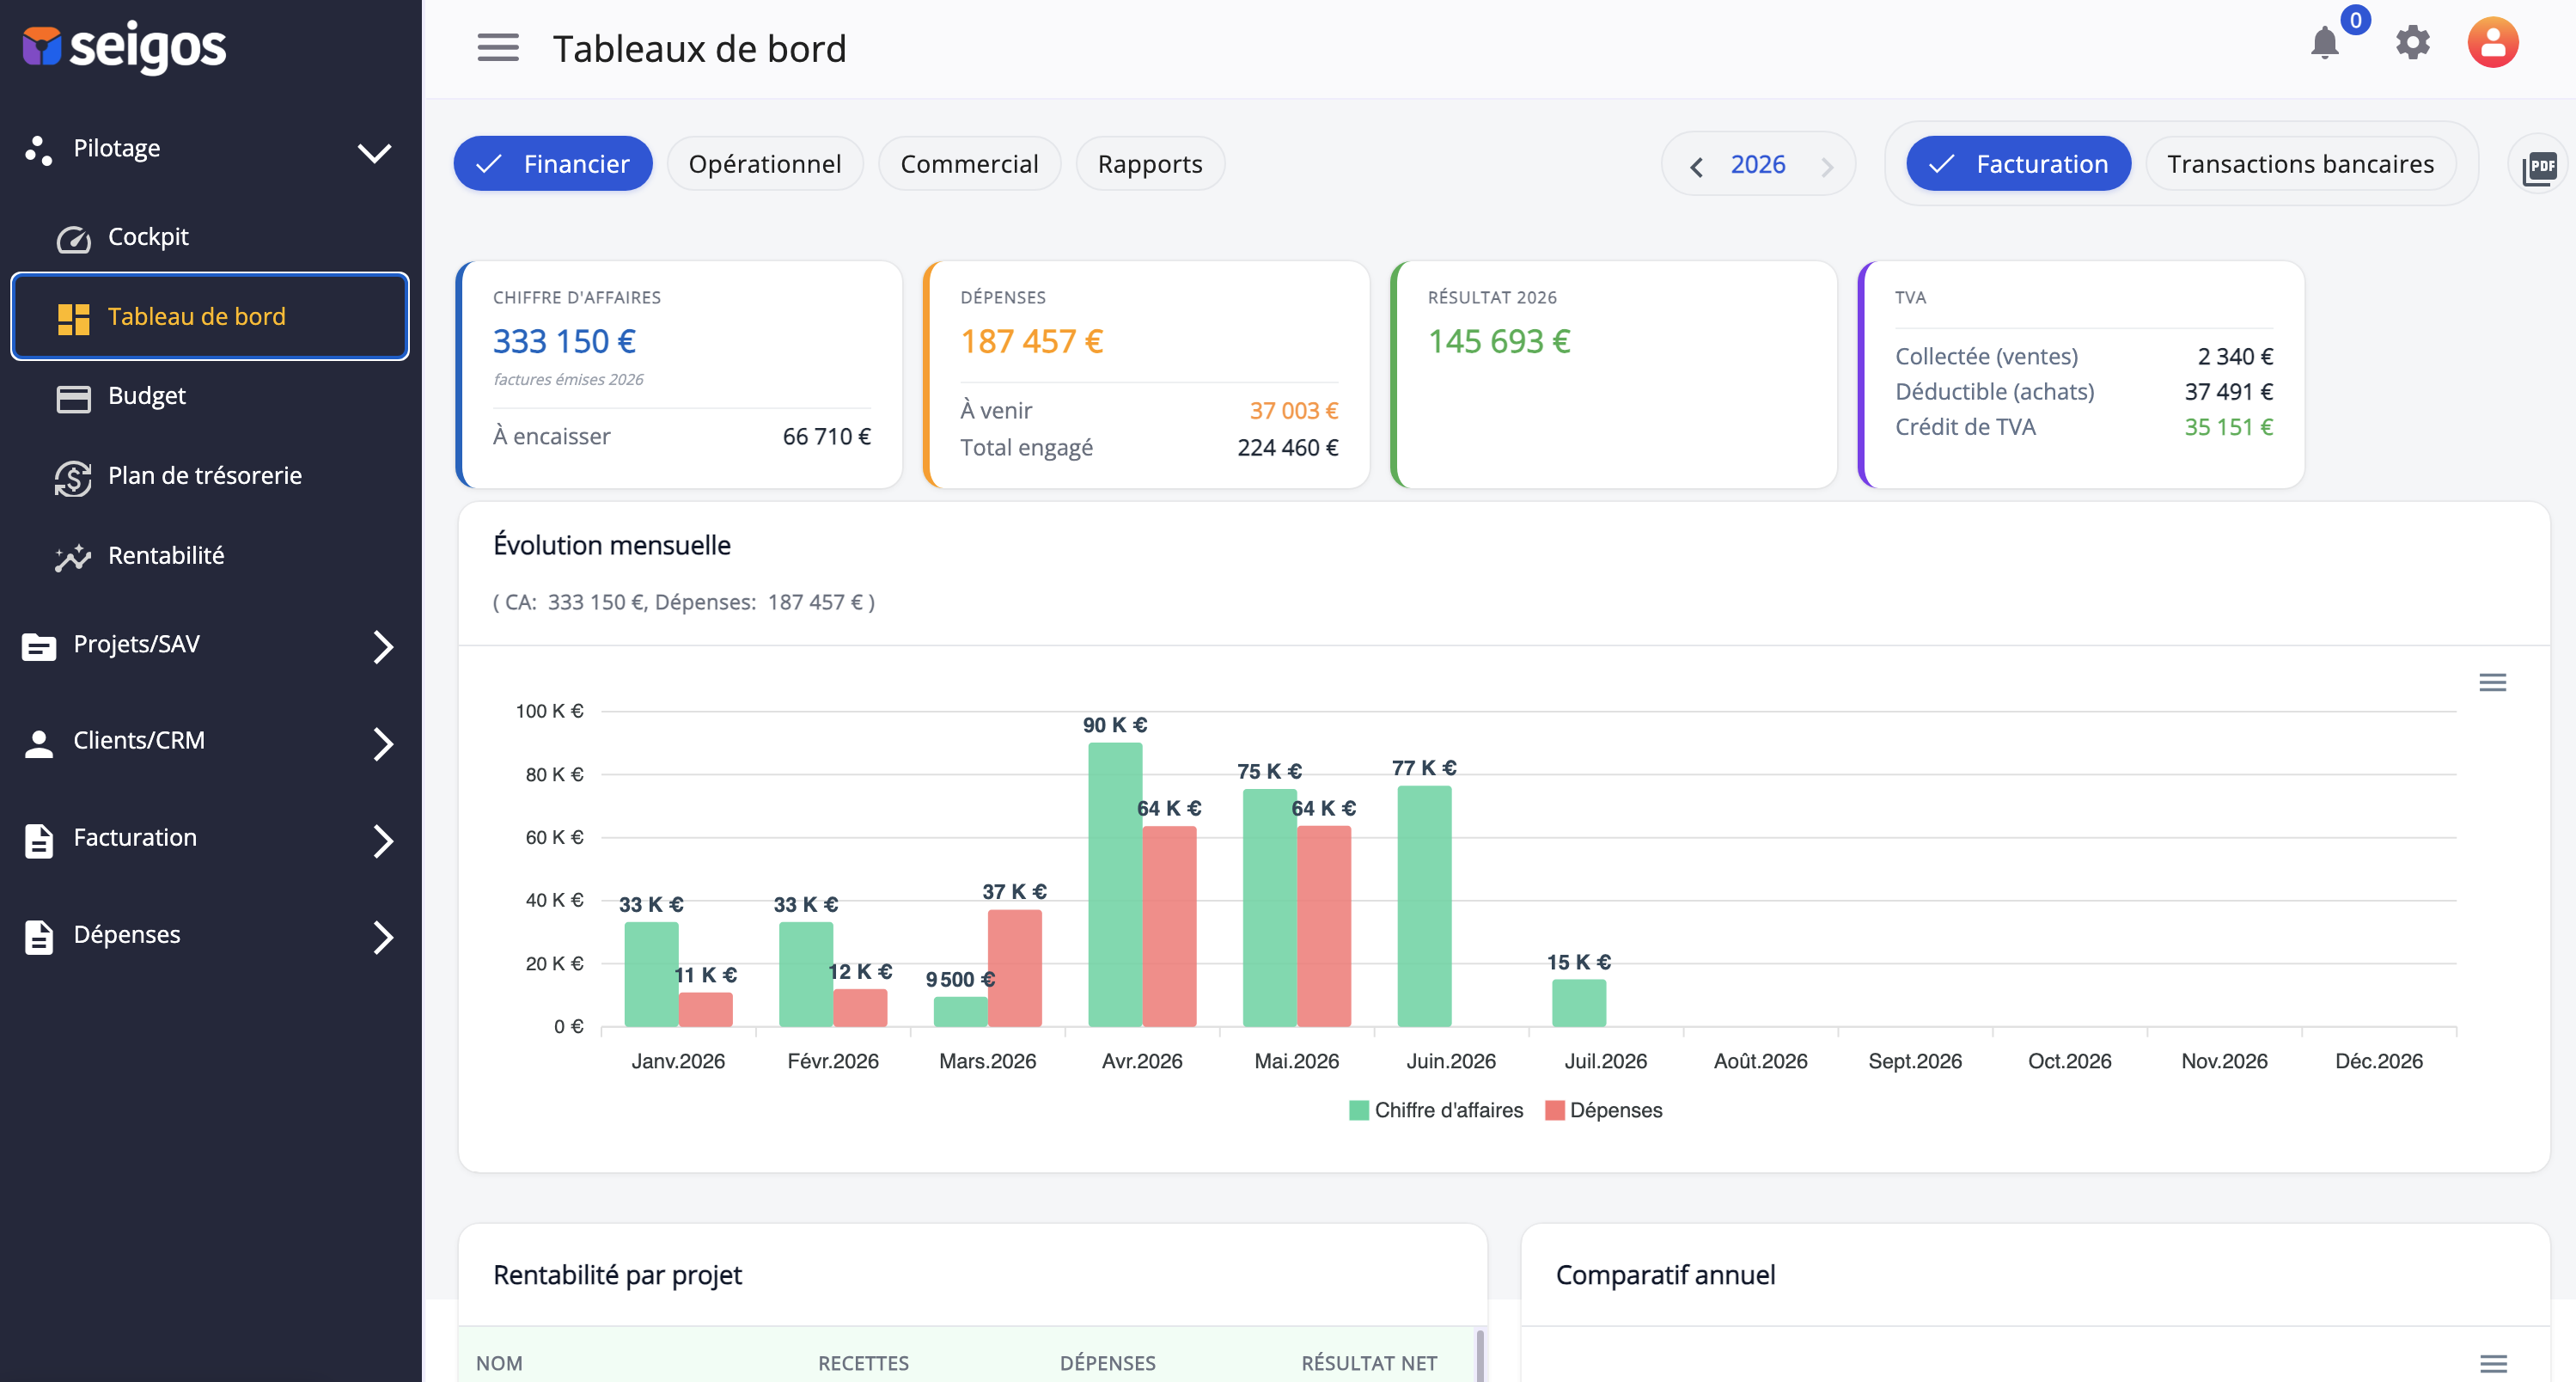This screenshot has width=2576, height=1382.
Task: Click the À encaisser 66 710 € value
Action: point(826,437)
